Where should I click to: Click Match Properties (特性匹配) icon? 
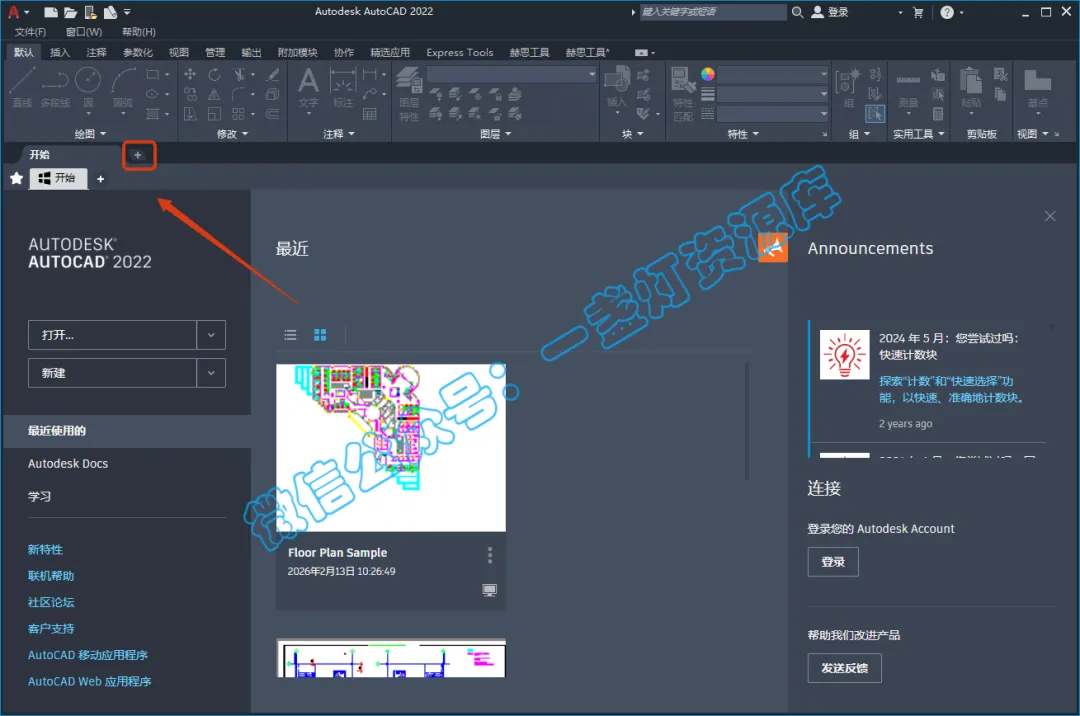point(683,94)
